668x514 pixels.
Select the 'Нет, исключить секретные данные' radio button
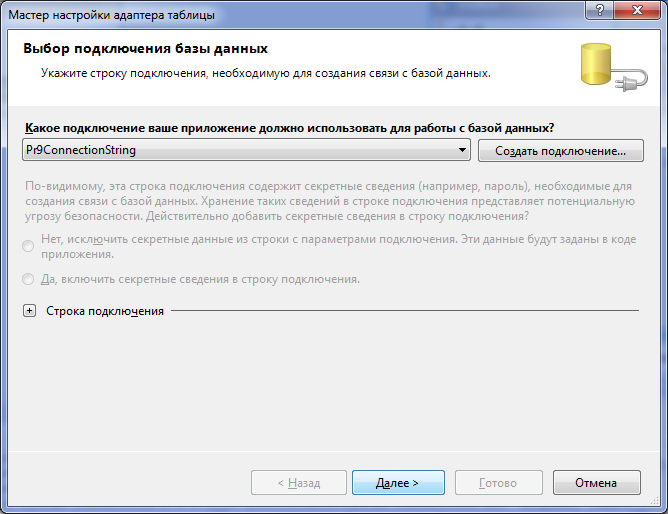[28, 246]
